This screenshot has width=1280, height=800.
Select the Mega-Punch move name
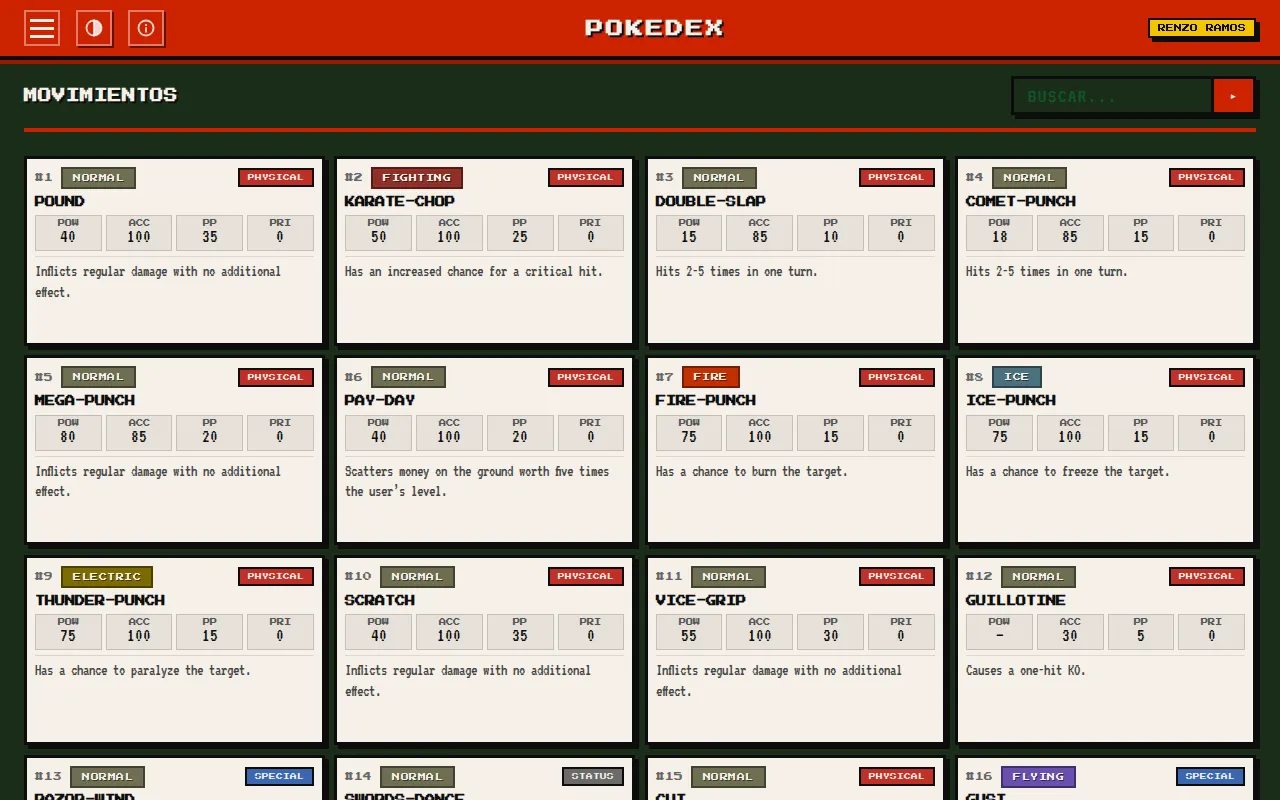click(x=85, y=400)
